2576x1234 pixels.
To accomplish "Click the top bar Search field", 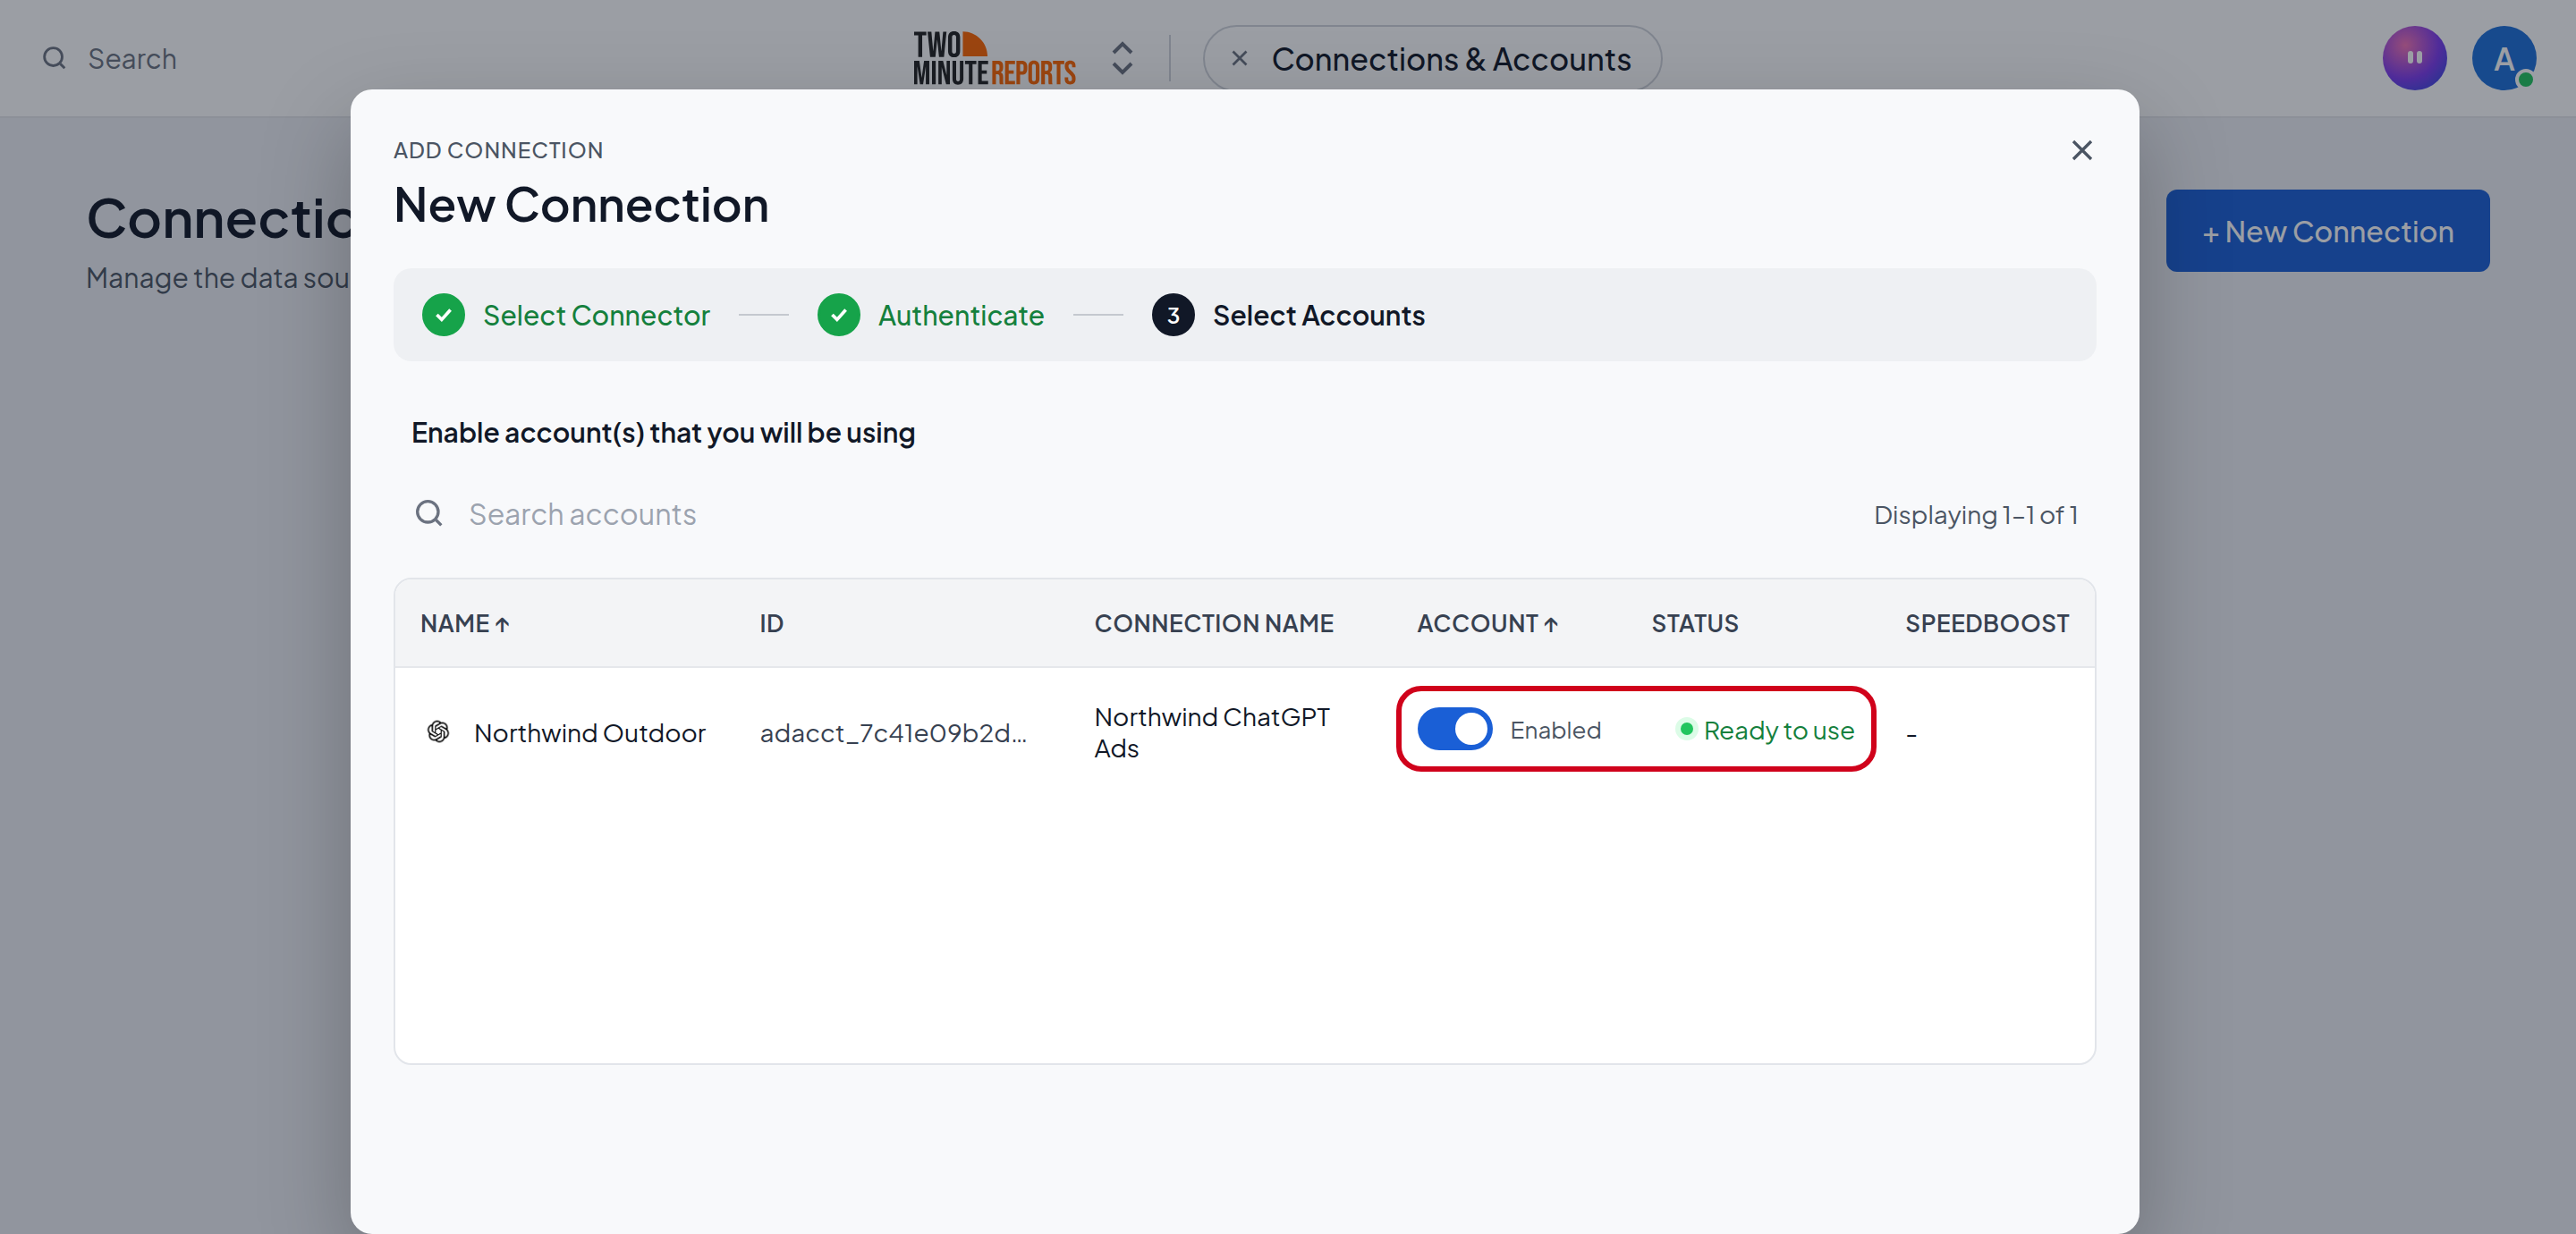I will point(131,58).
